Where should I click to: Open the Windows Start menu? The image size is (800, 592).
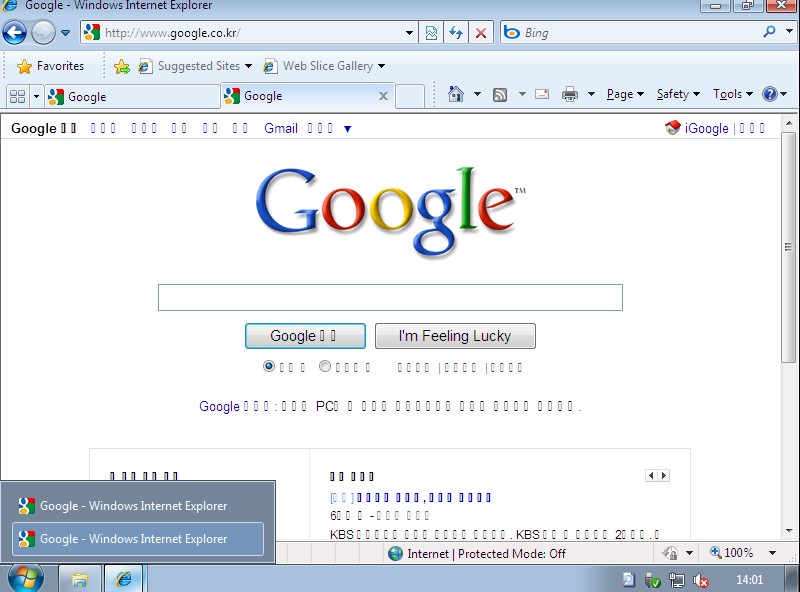click(x=26, y=579)
